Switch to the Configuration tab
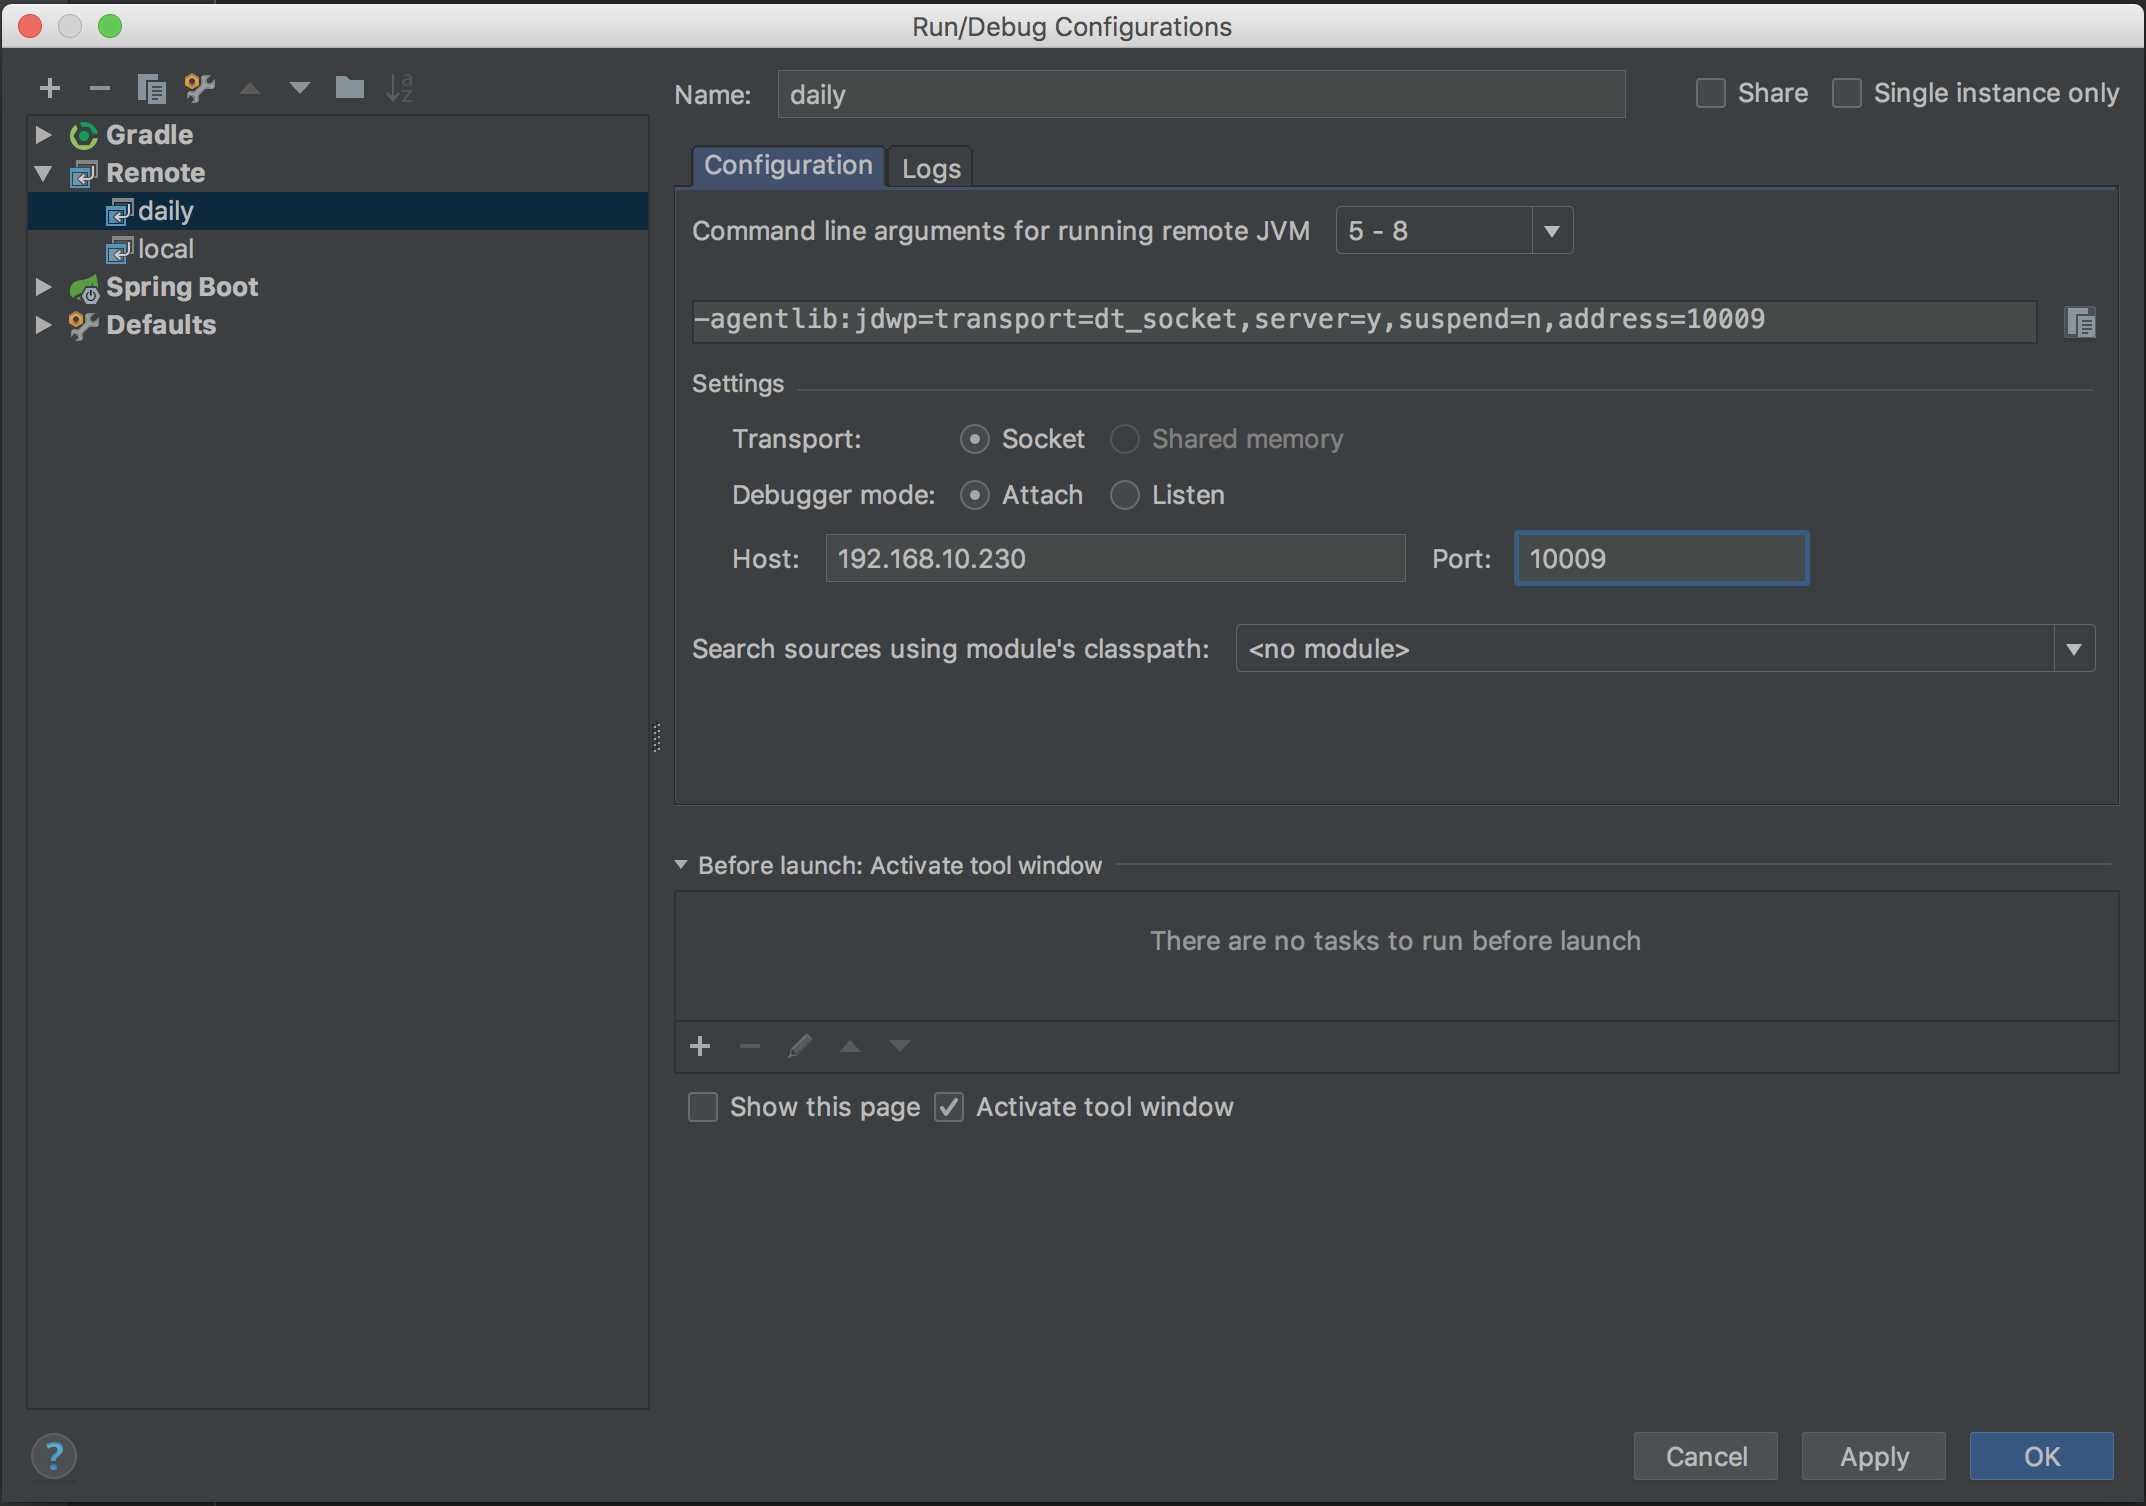 (x=788, y=166)
